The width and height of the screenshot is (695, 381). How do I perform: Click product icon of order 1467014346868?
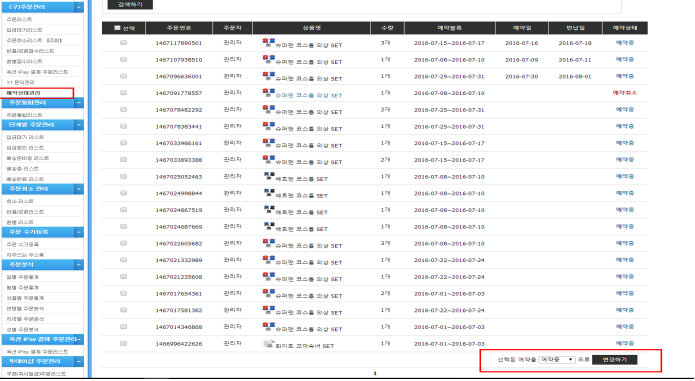click(x=269, y=326)
